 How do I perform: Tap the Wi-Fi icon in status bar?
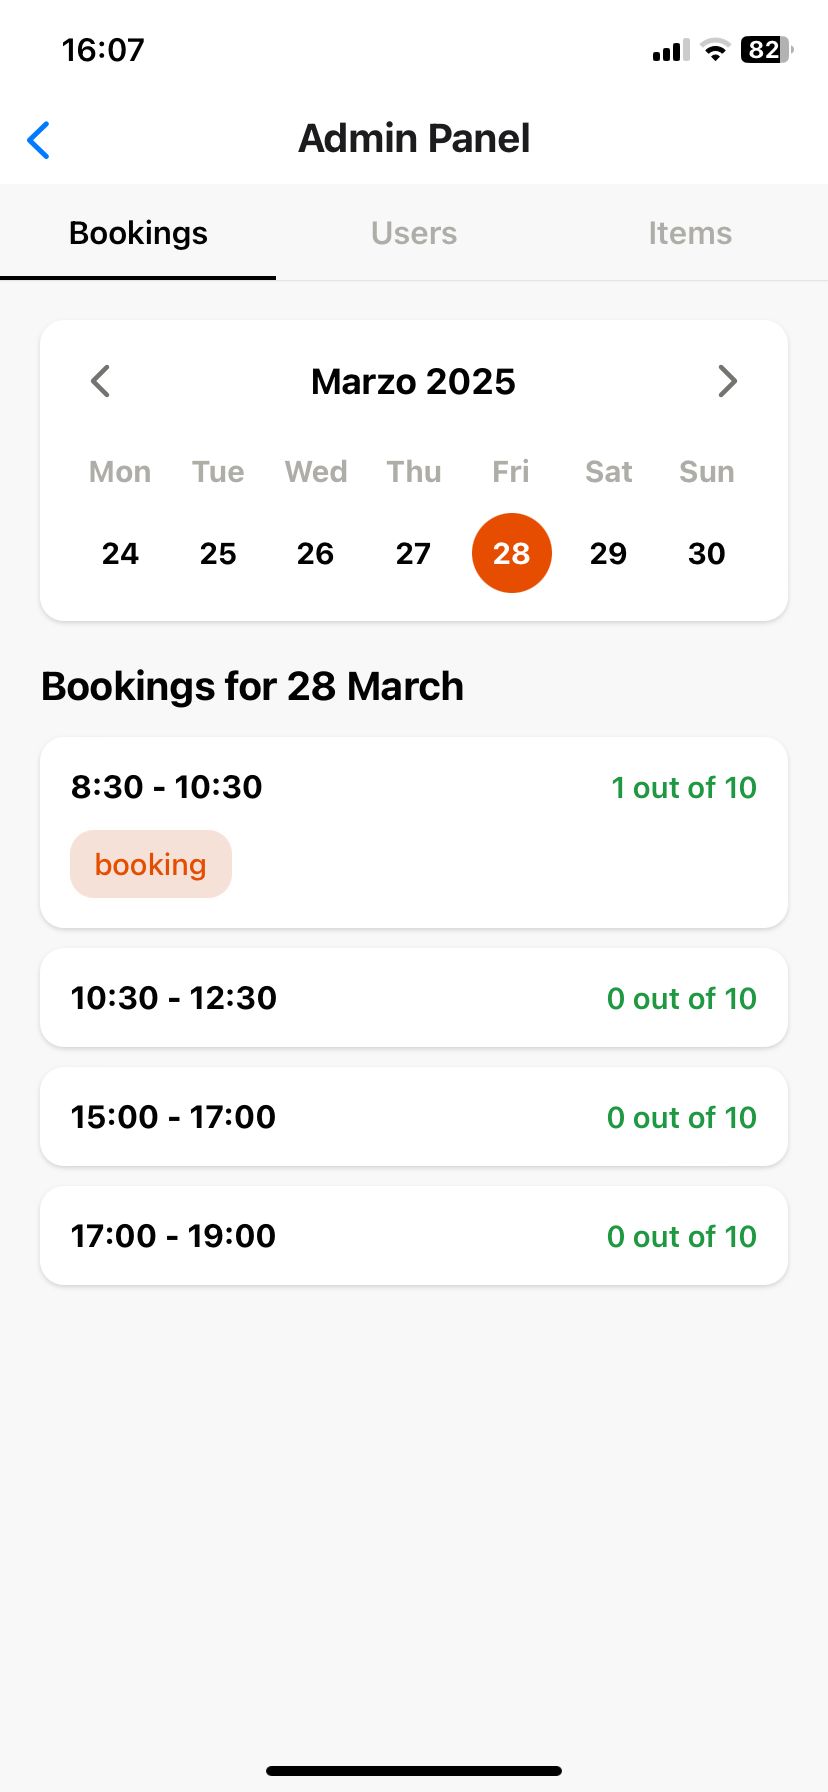coord(715,50)
